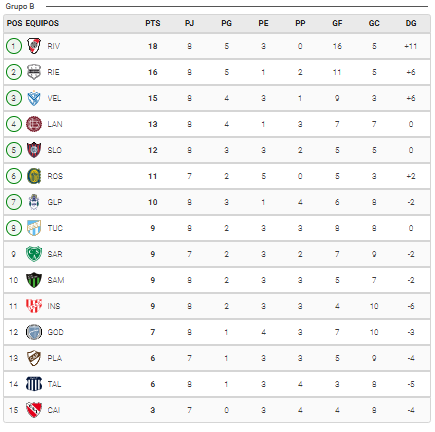Click the DG column header
Viewport: 435px width, 432px height.
pyautogui.click(x=411, y=23)
